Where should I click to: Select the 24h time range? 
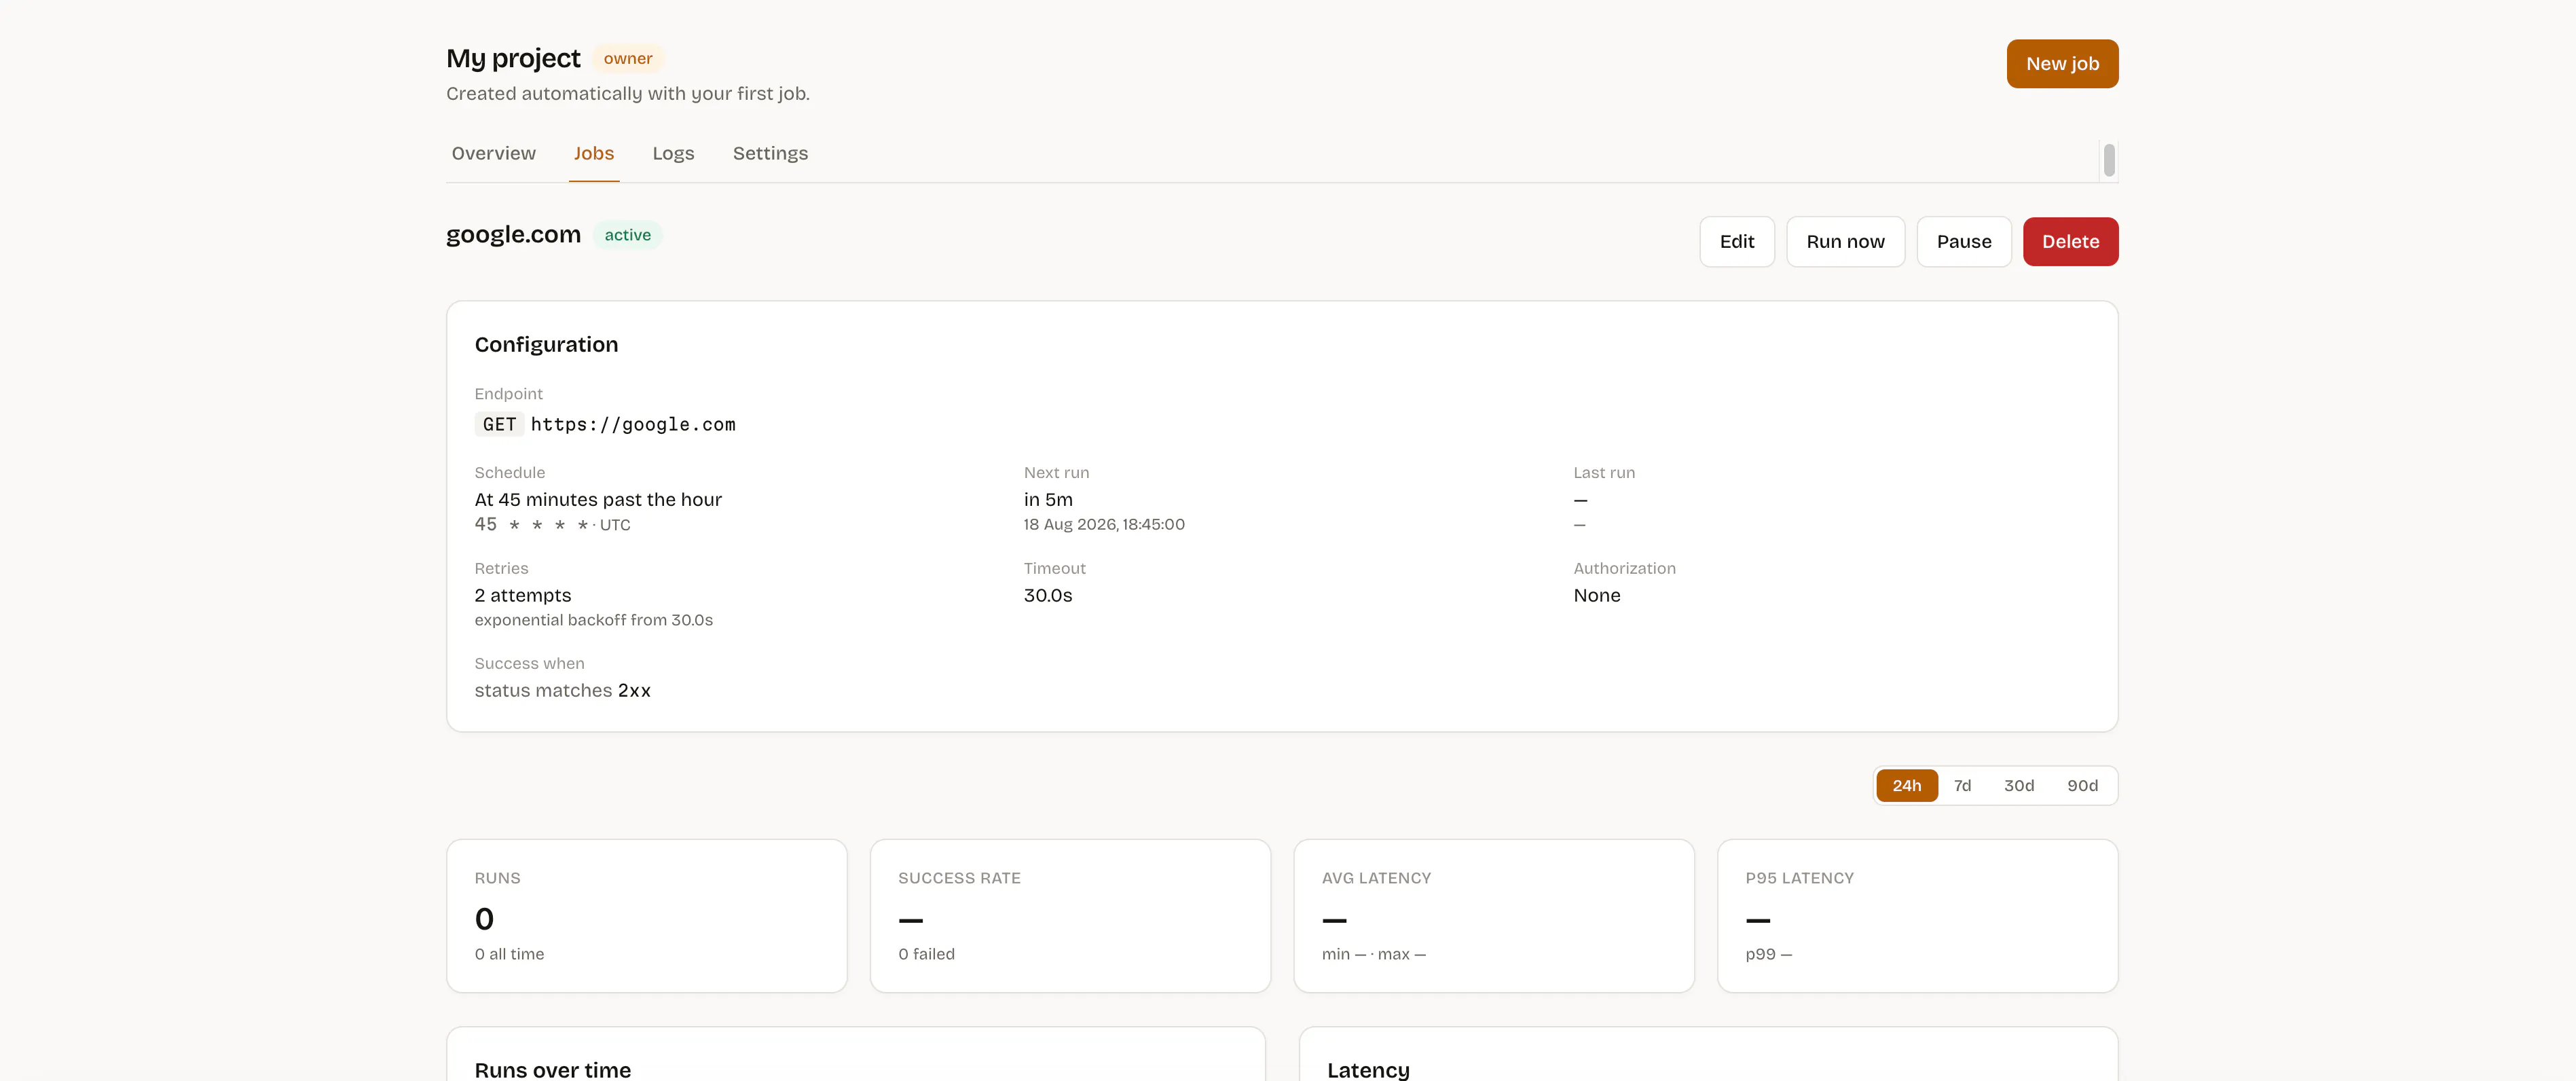pyautogui.click(x=1906, y=786)
